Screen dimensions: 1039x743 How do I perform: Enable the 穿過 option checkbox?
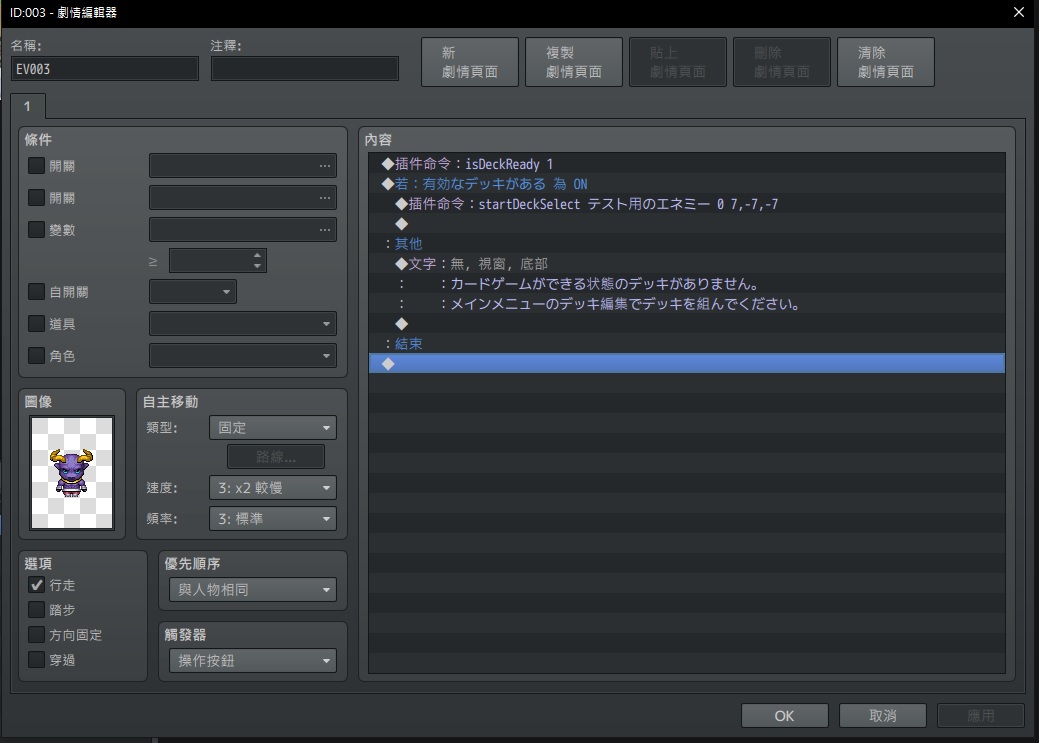(x=36, y=659)
